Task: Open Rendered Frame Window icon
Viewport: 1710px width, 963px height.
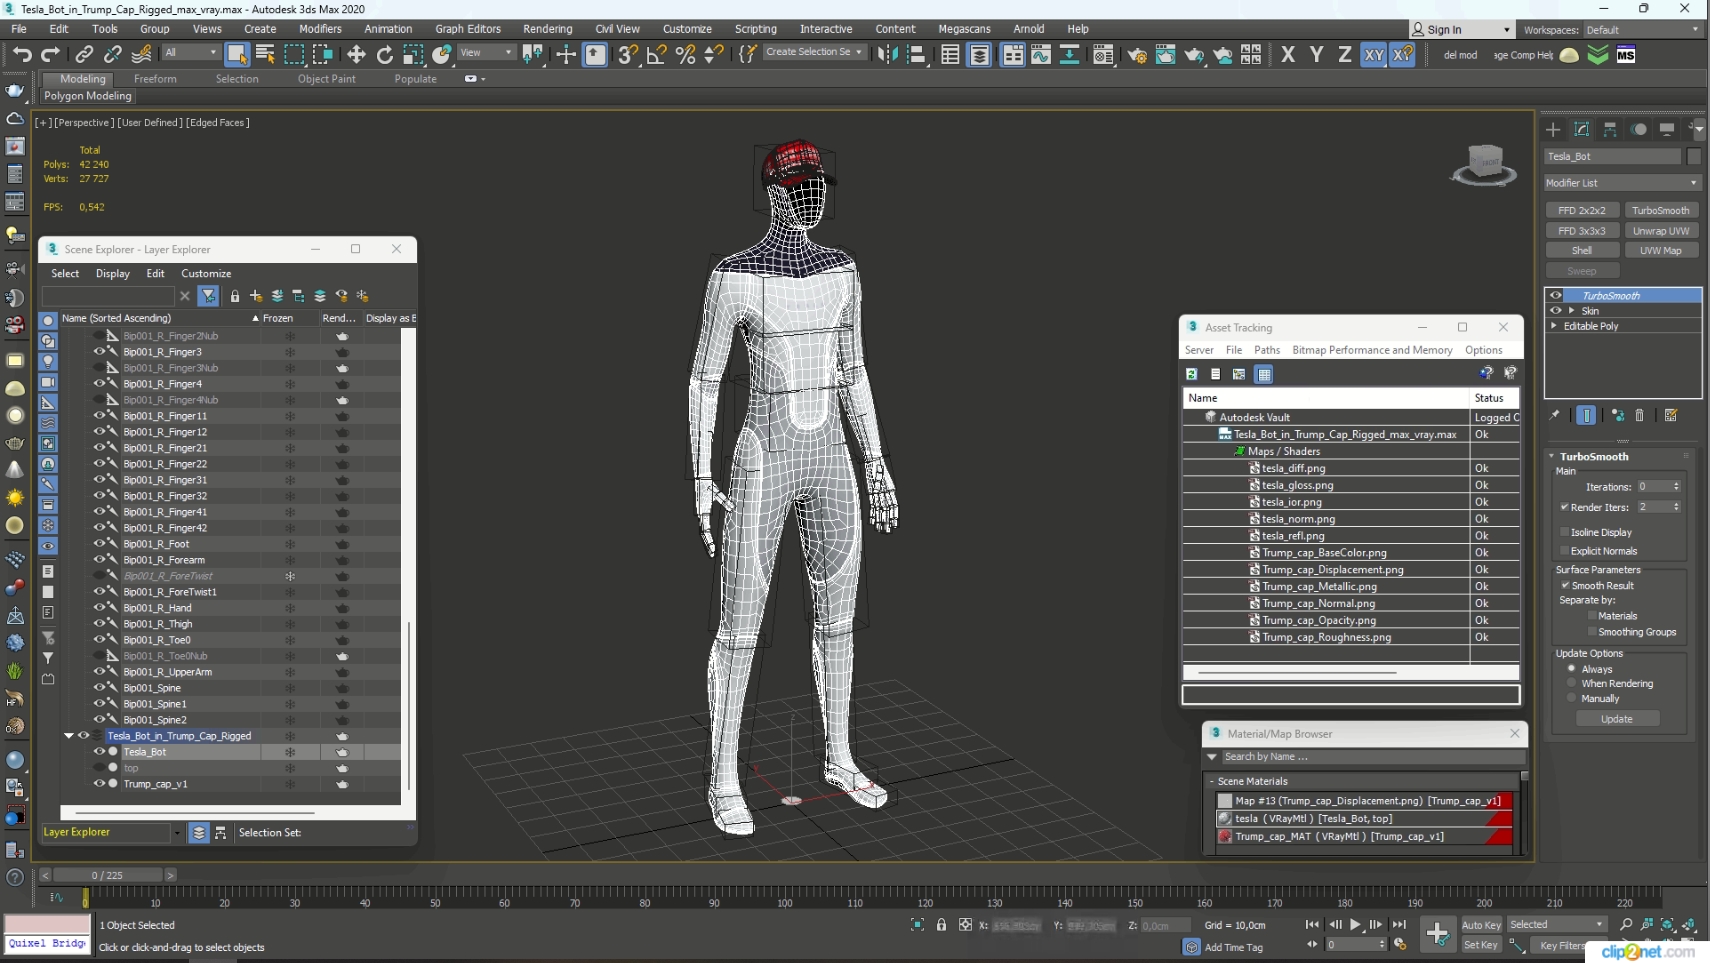Action: pos(1166,54)
